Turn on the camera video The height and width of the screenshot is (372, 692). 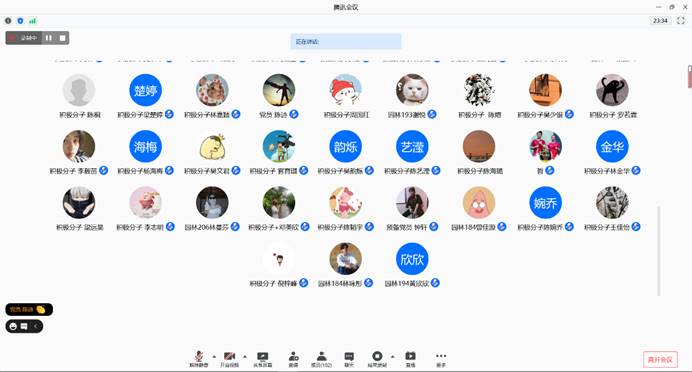(x=229, y=359)
